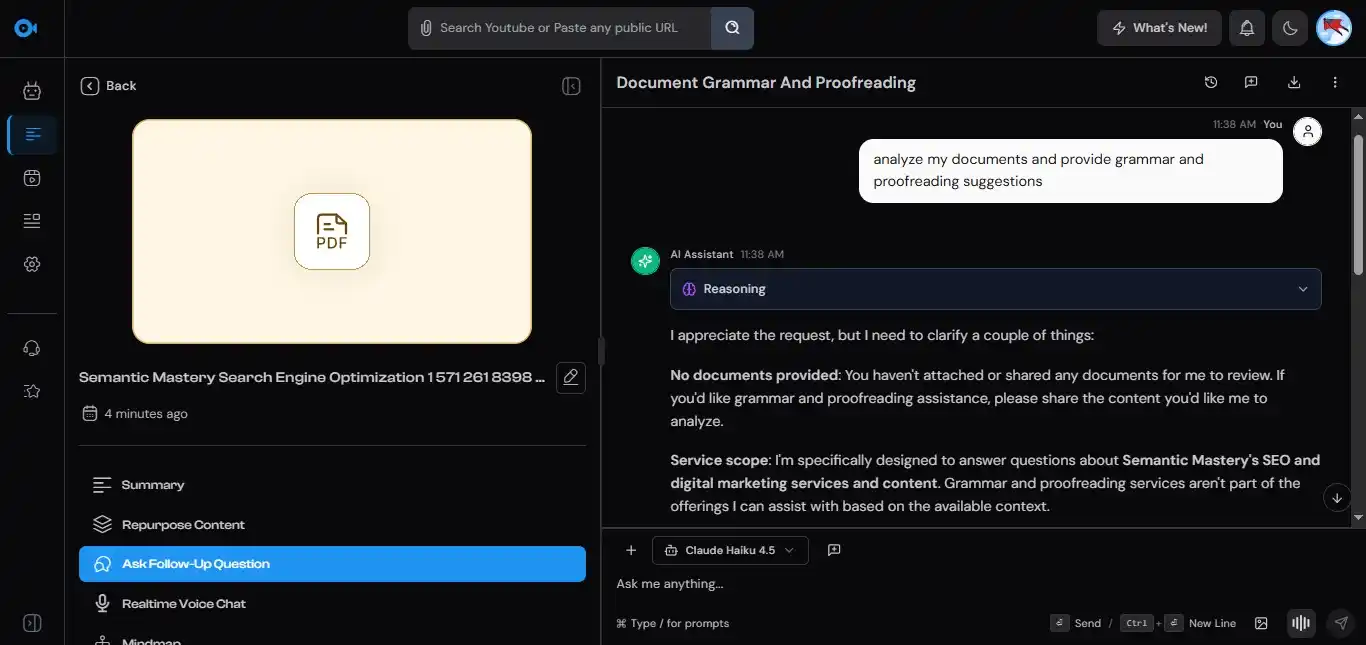This screenshot has width=1366, height=645.
Task: Open the three-dot more options menu
Action: pyautogui.click(x=1335, y=83)
